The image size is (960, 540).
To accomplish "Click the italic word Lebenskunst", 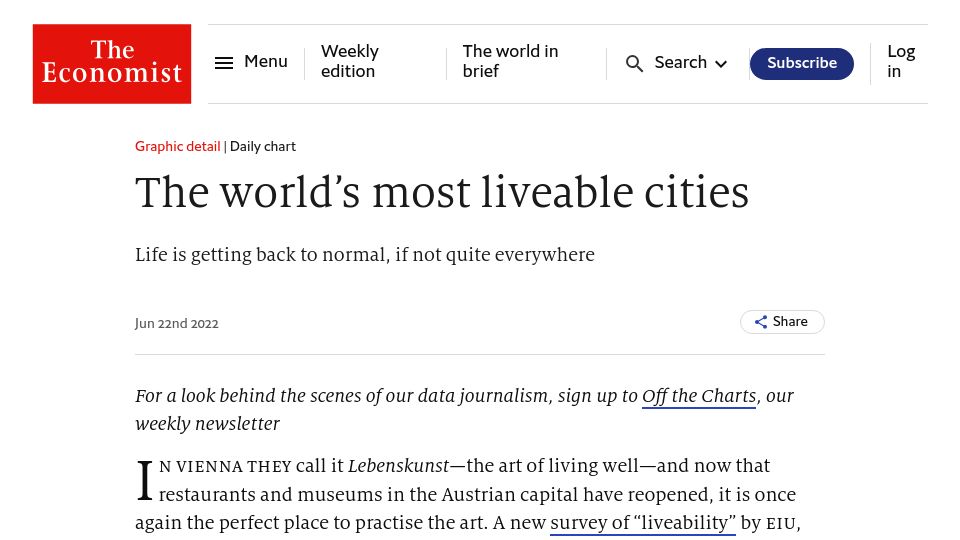I will click(x=399, y=466).
